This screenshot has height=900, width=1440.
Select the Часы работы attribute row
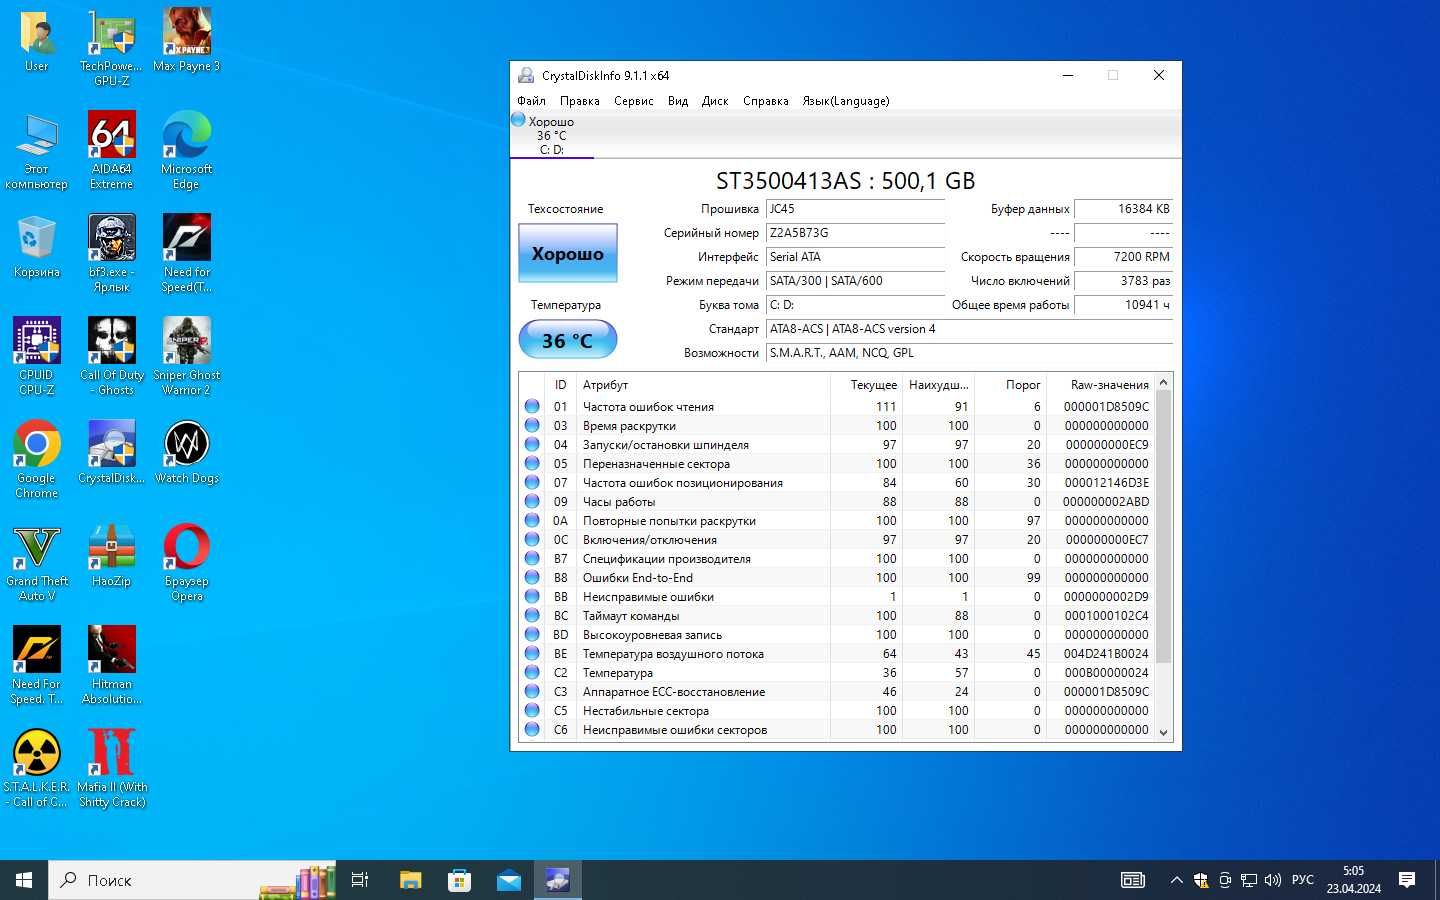coord(837,501)
